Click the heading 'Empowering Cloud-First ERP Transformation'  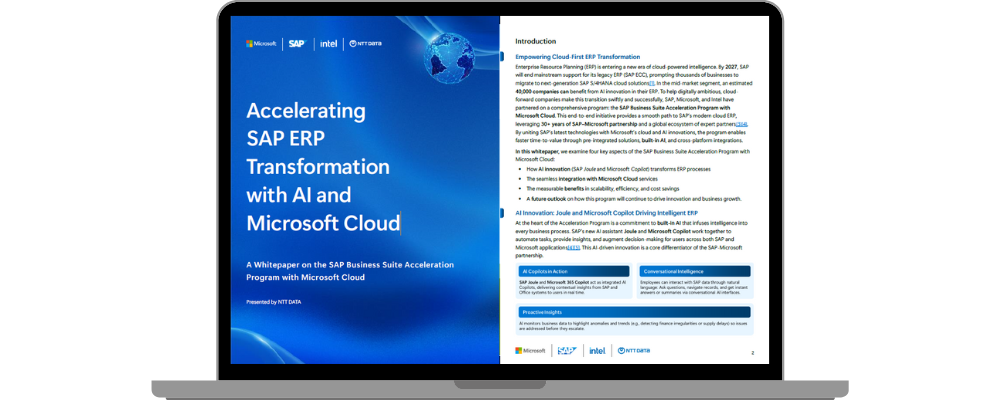click(x=578, y=57)
